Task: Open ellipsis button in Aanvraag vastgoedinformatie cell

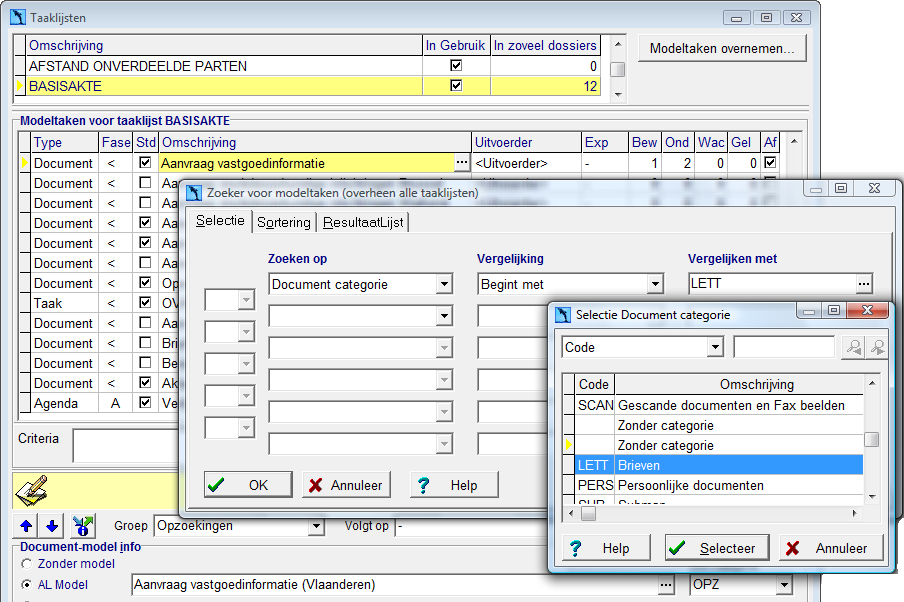Action: pyautogui.click(x=462, y=163)
